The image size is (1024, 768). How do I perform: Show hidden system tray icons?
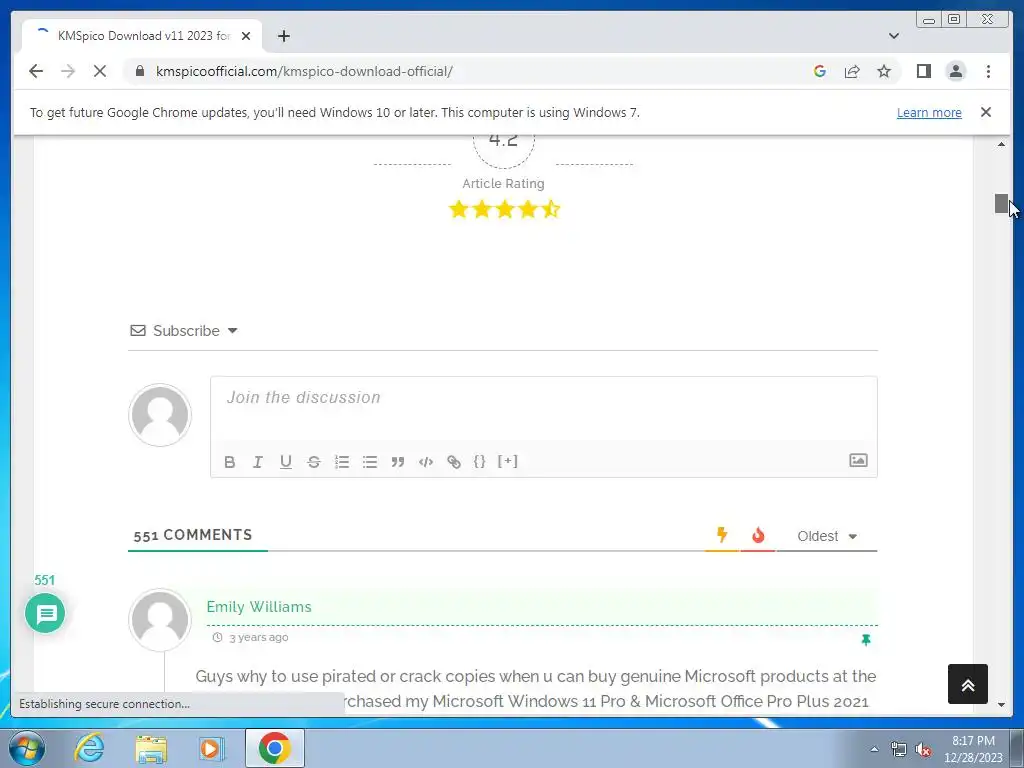(874, 749)
